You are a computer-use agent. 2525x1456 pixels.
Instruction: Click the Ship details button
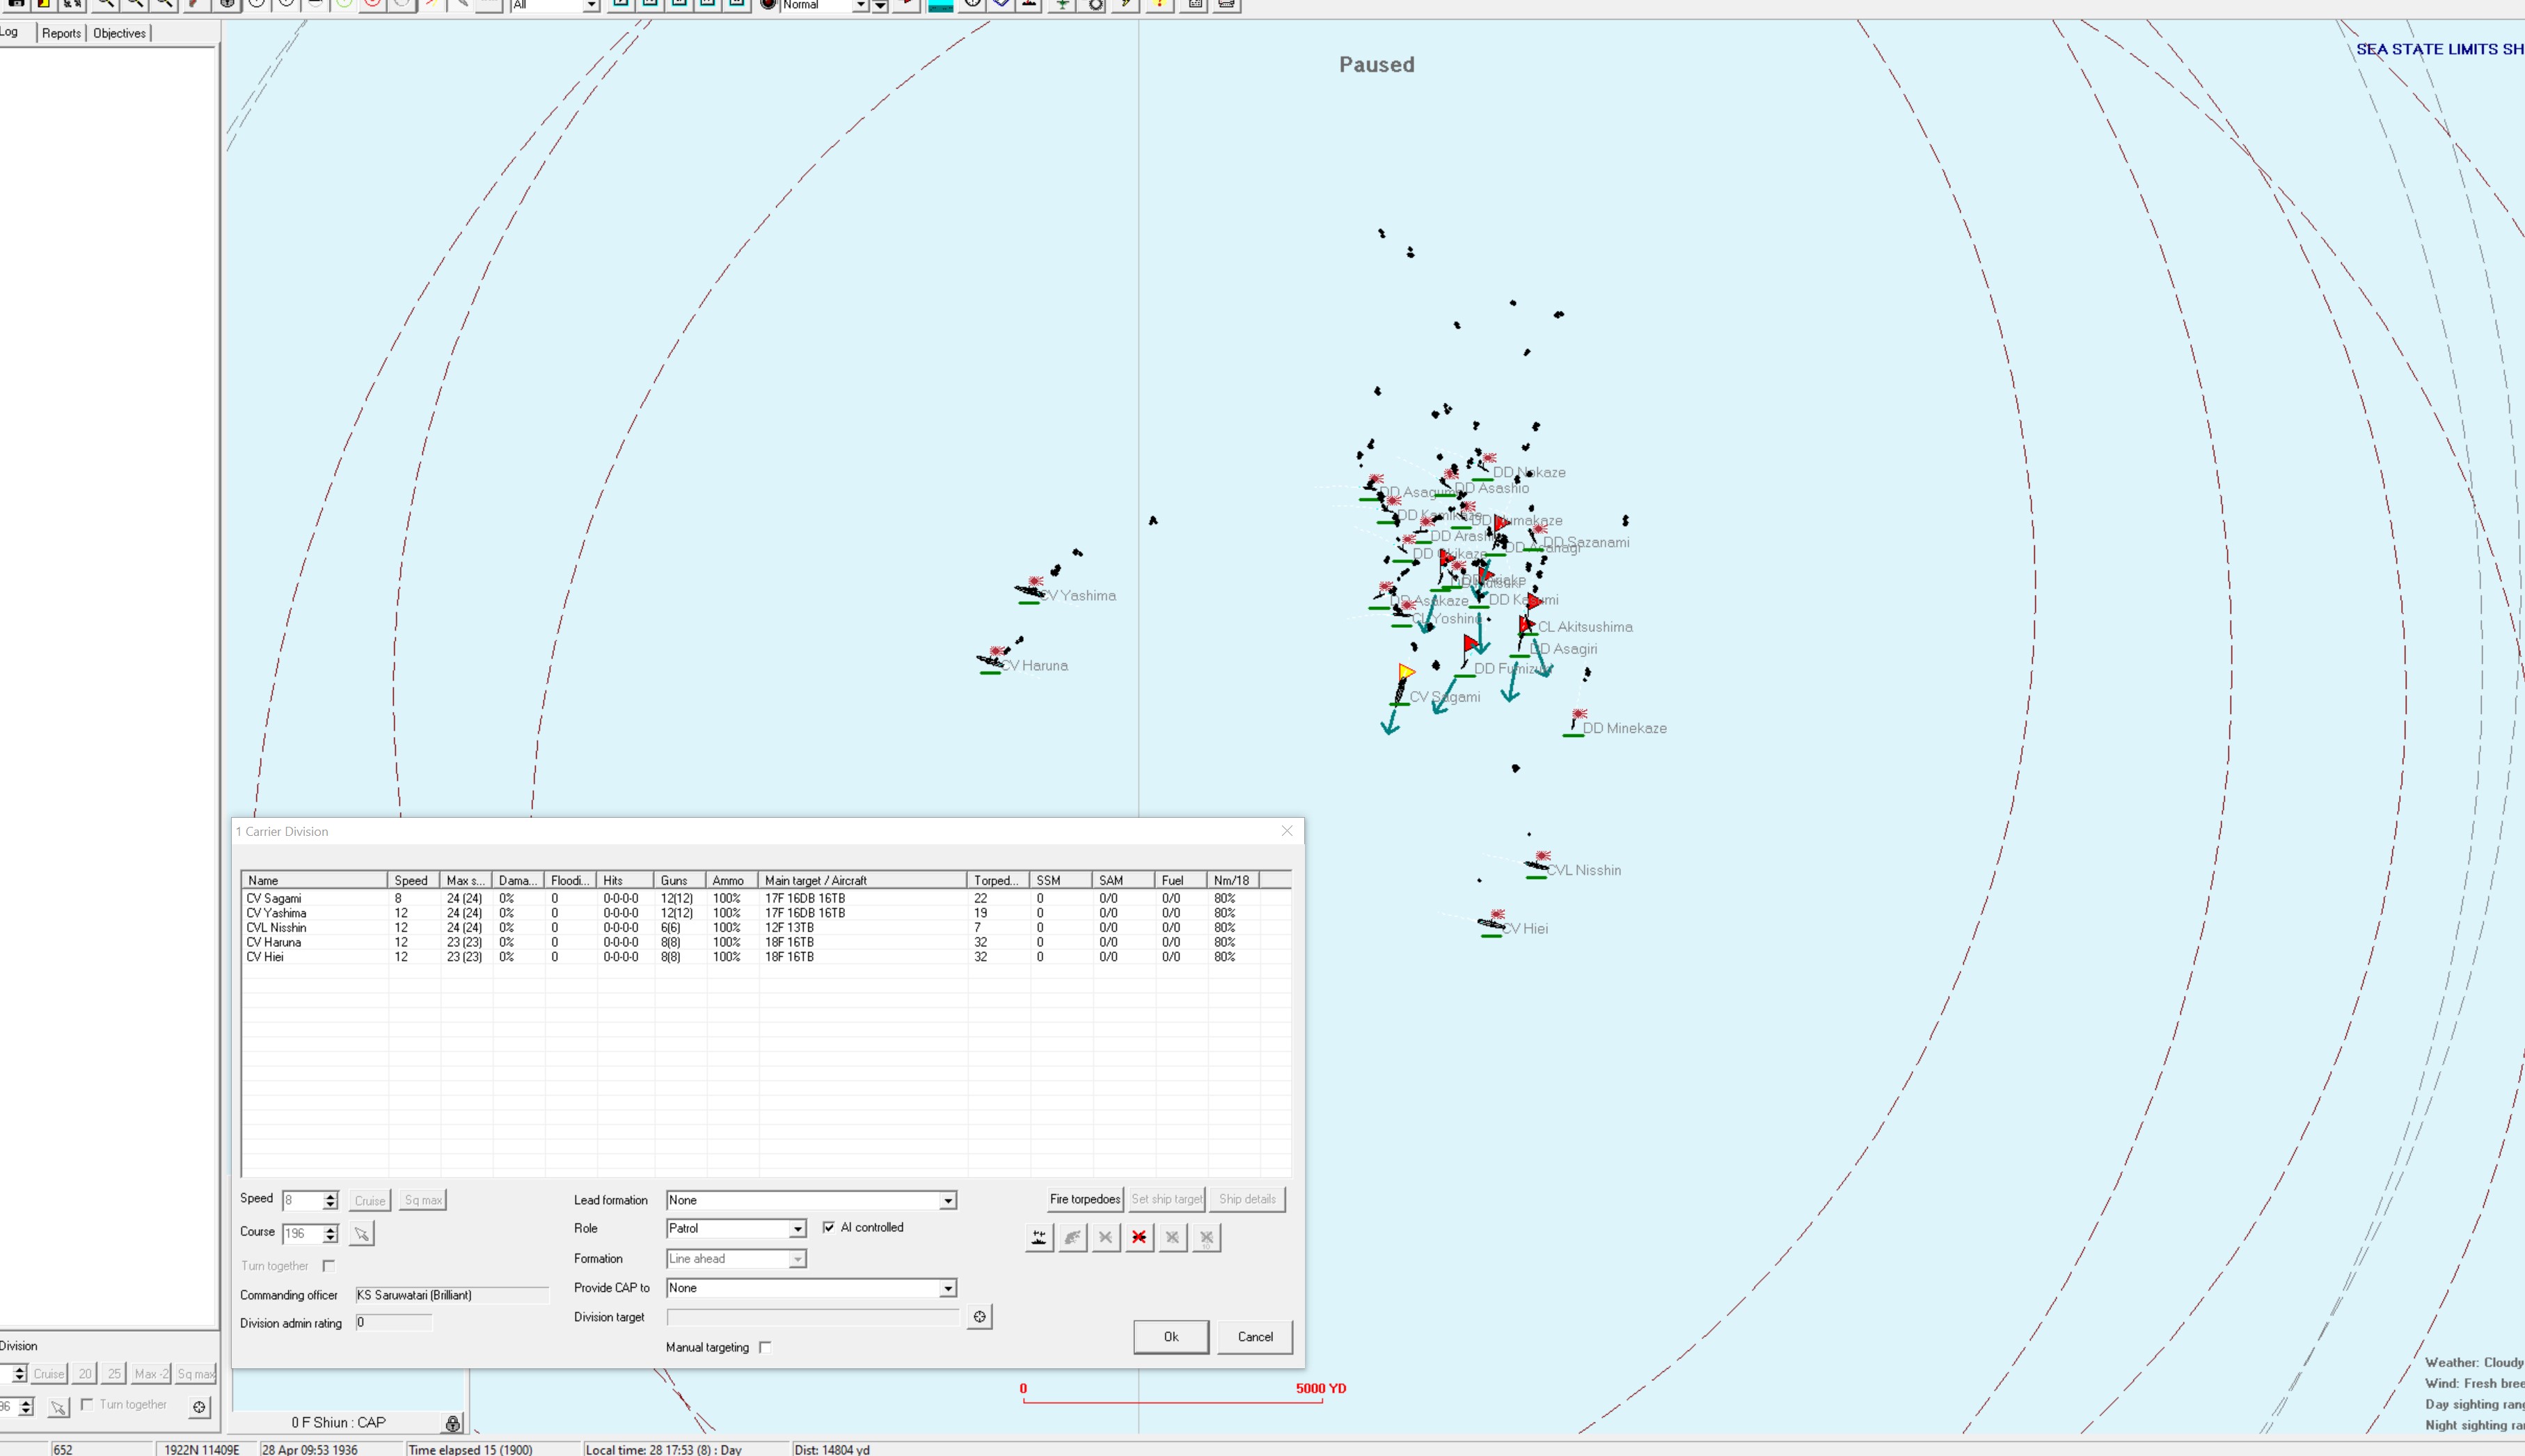pyautogui.click(x=1247, y=1199)
